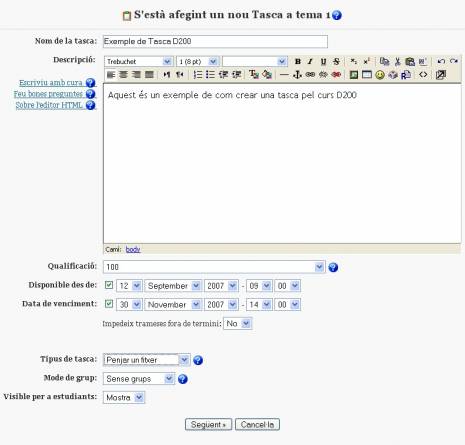Toggle HTML source view icon
The width and height of the screenshot is (465, 445).
tap(423, 75)
